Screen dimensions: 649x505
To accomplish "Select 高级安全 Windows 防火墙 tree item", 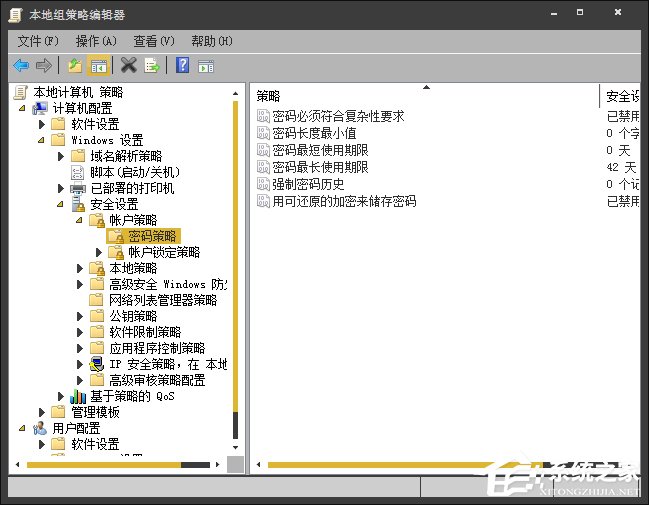I will pos(168,284).
